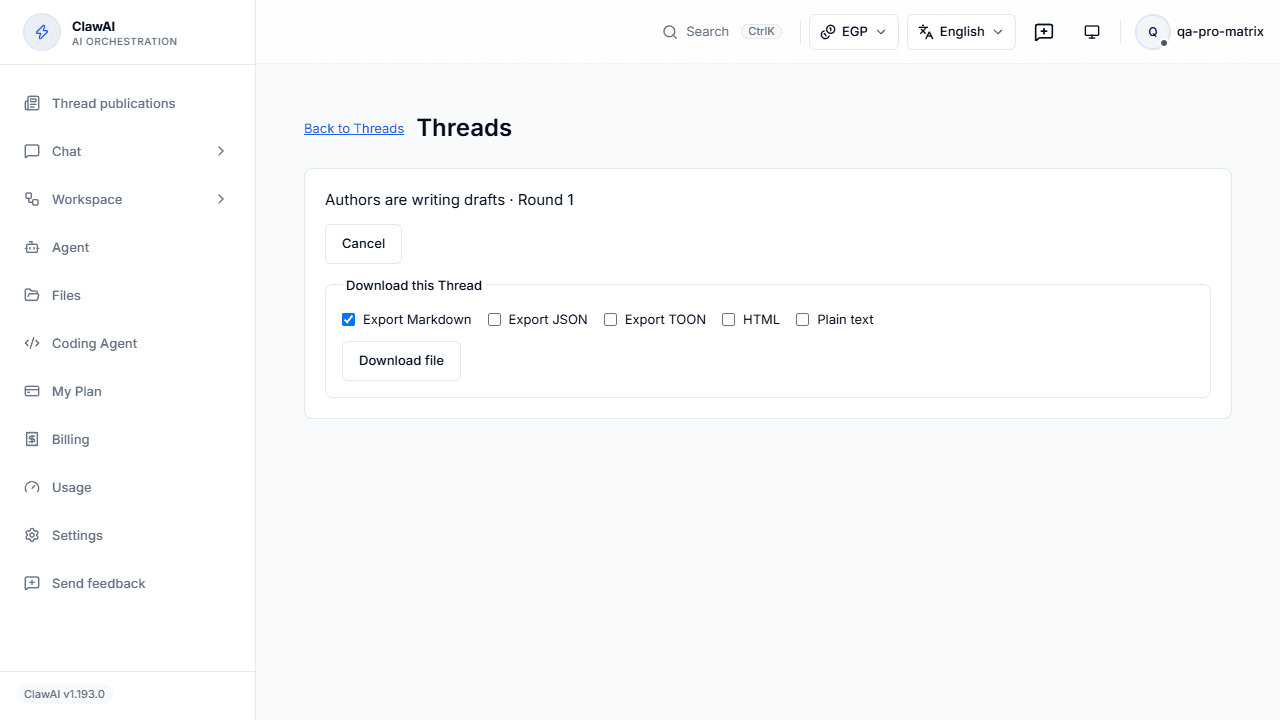Click the Cancel button
The height and width of the screenshot is (720, 1280).
tap(363, 244)
